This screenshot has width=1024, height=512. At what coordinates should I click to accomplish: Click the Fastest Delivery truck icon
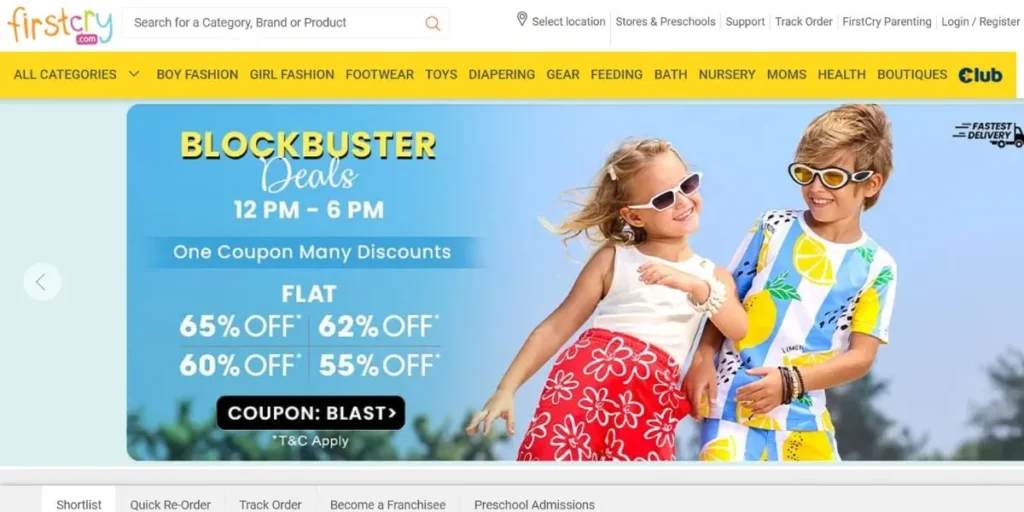coord(988,134)
